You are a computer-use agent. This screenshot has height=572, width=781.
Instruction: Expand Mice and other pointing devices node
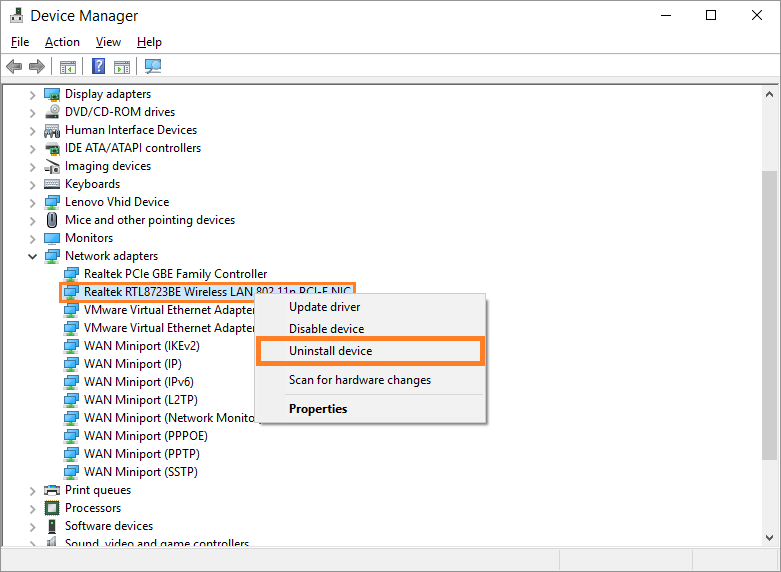(32, 220)
